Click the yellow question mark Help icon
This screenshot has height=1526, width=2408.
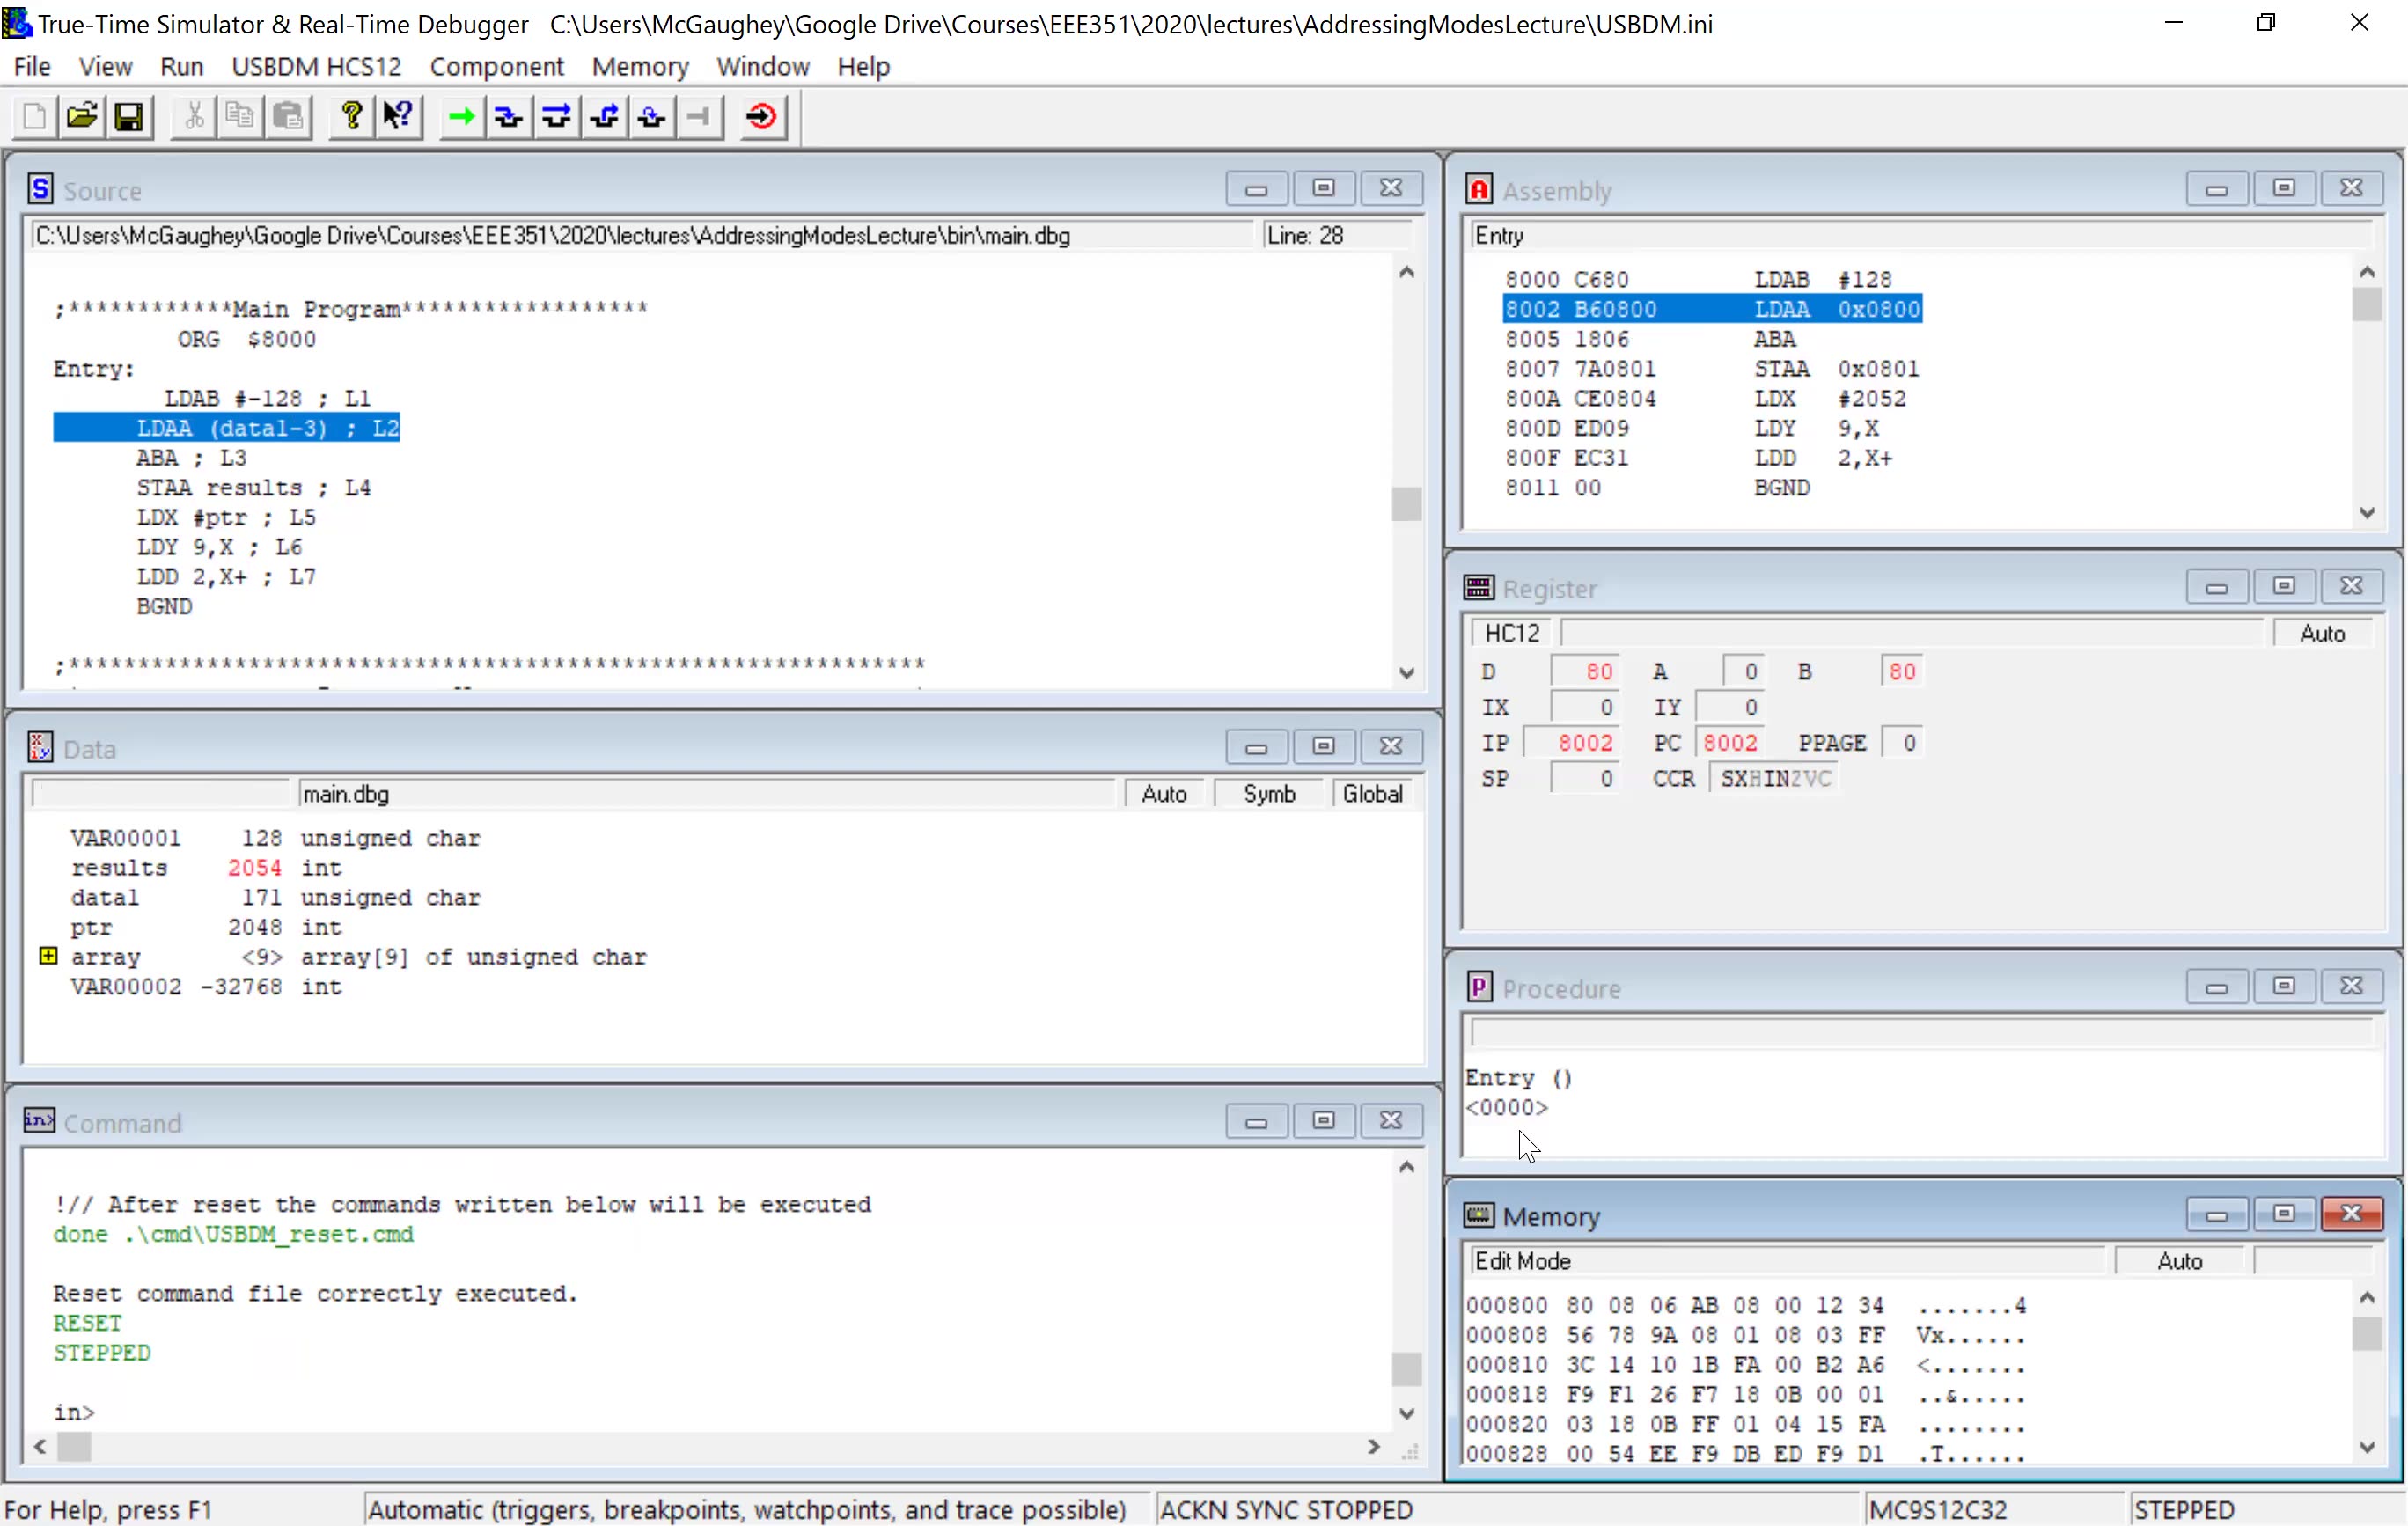tap(351, 117)
